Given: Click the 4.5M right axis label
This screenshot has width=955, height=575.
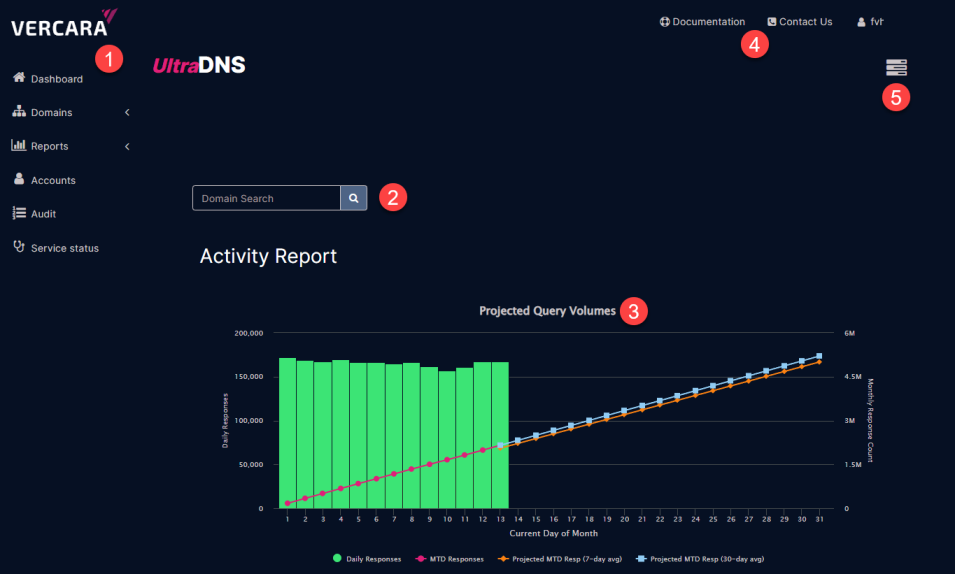Looking at the screenshot, I should pos(853,377).
